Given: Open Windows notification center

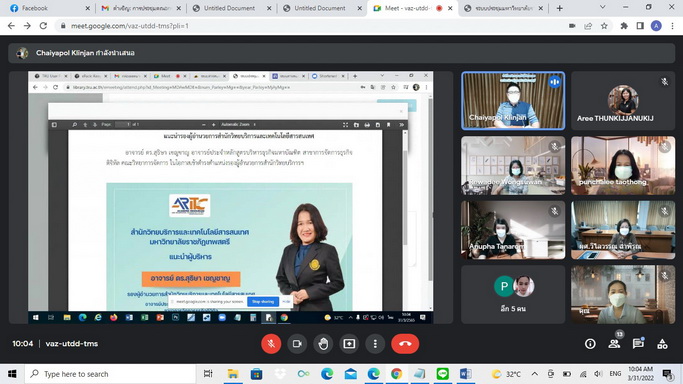Looking at the screenshot, I should click(x=666, y=374).
